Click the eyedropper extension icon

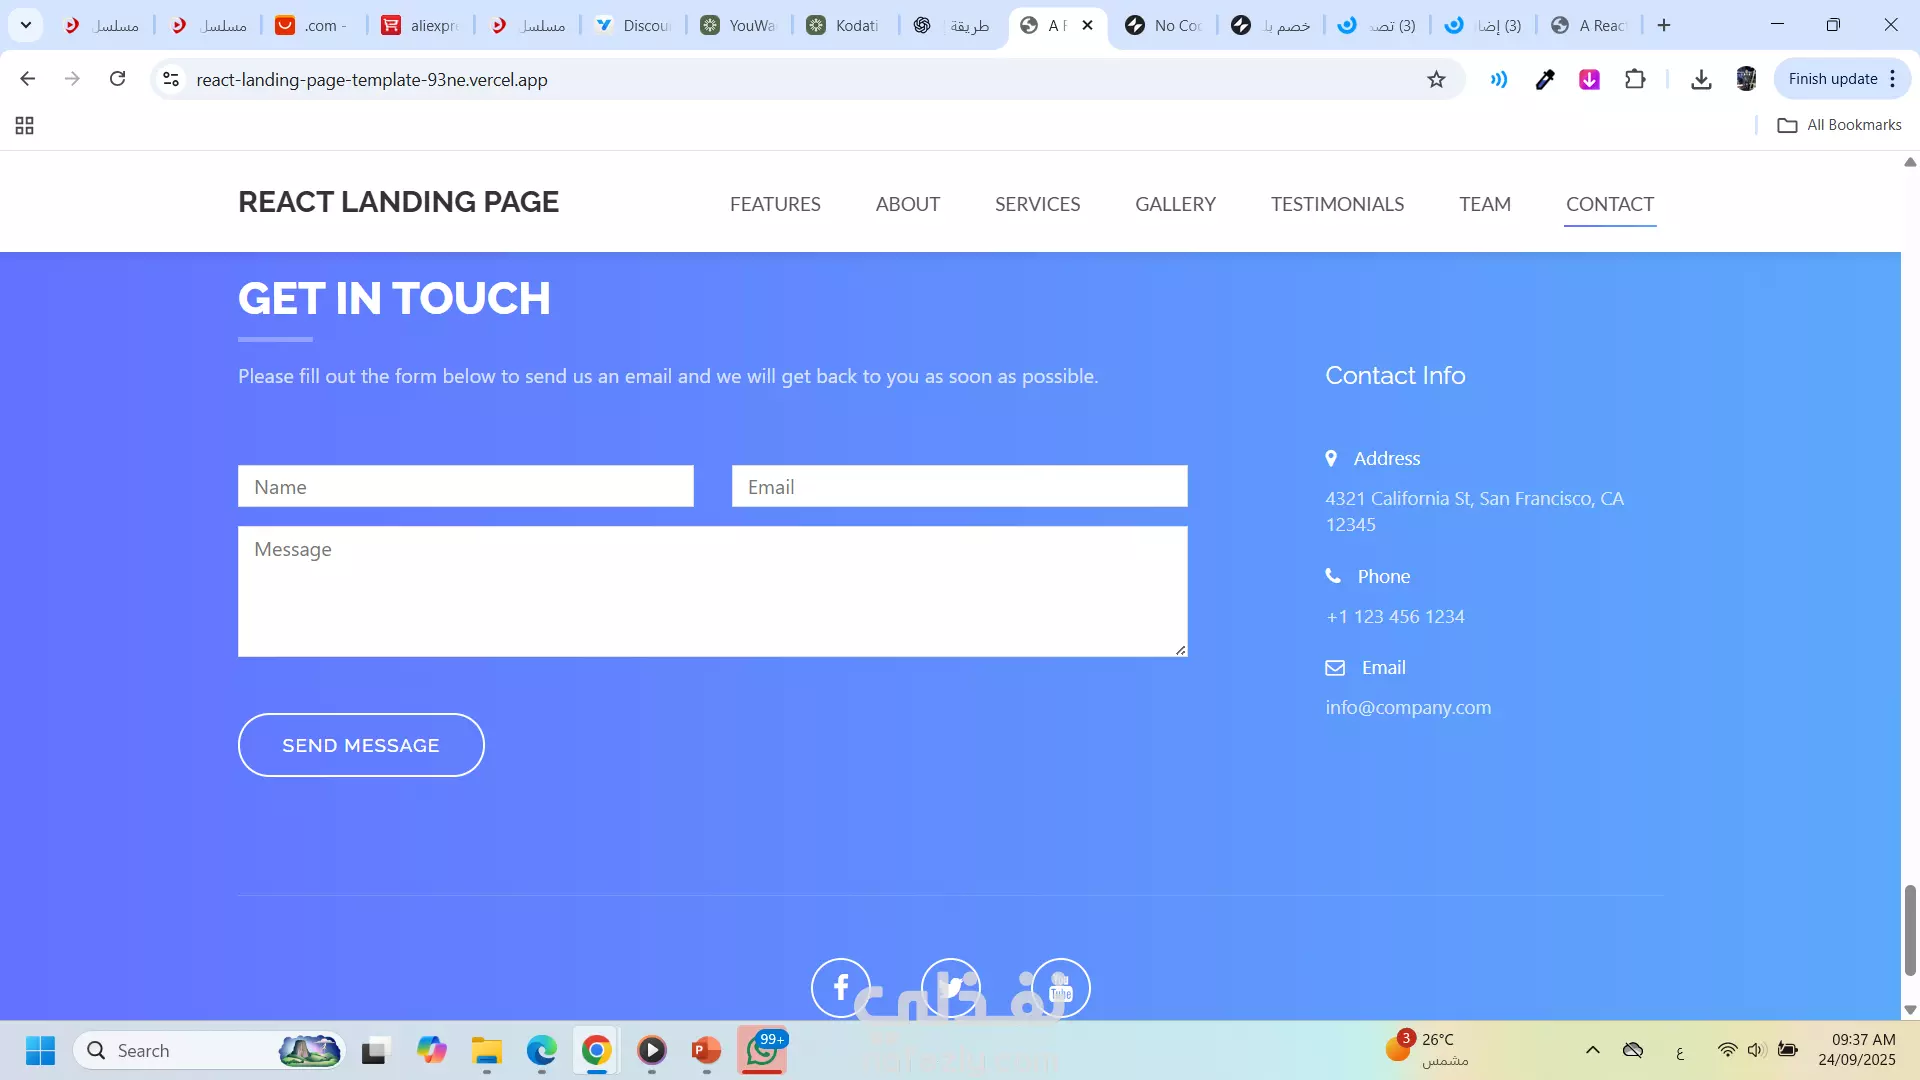pyautogui.click(x=1545, y=79)
